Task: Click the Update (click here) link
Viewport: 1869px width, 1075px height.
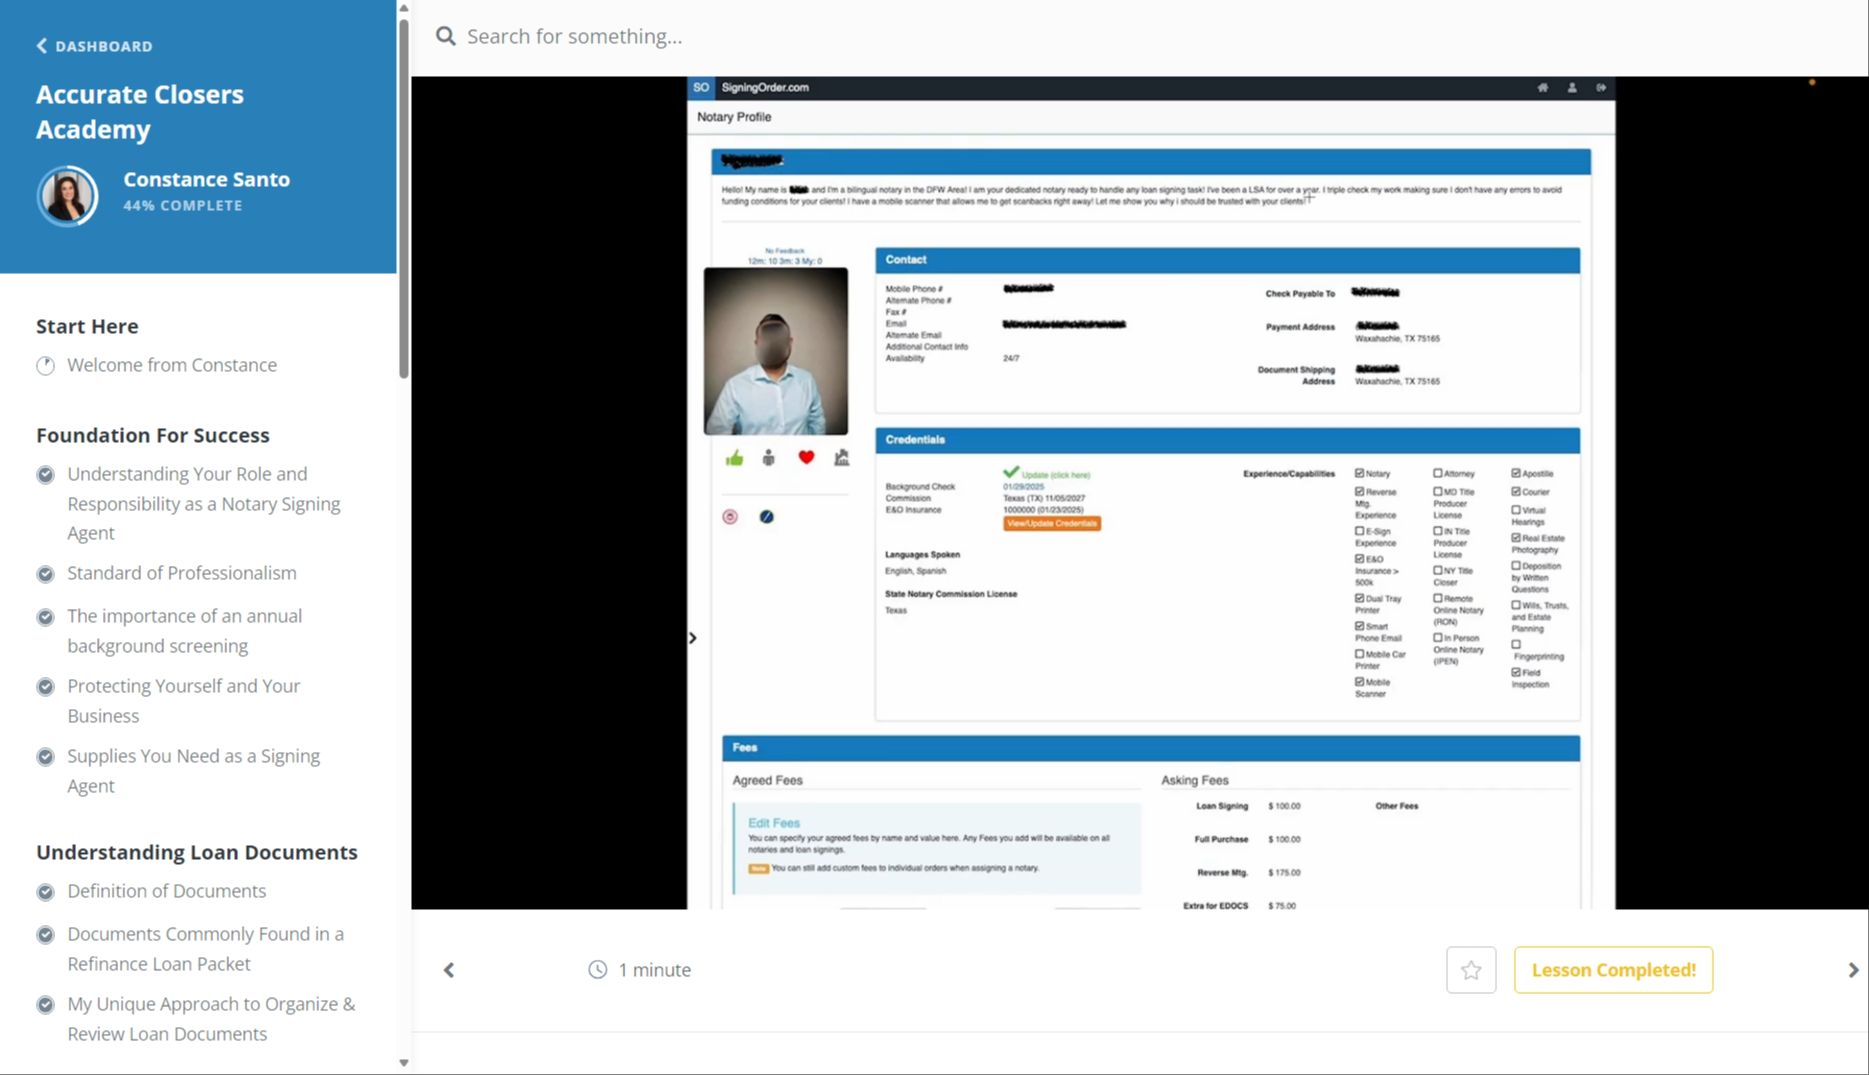Action: click(x=1056, y=475)
